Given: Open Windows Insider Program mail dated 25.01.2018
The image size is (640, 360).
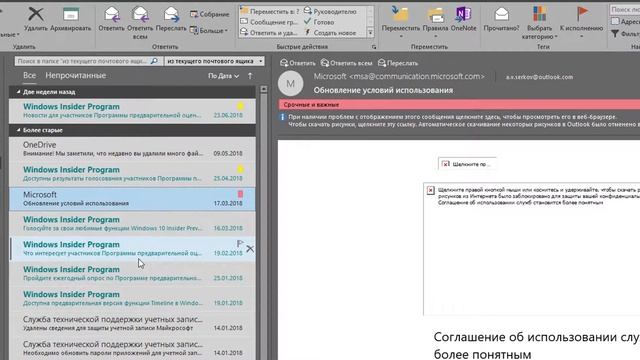Looking at the screenshot, I should (x=132, y=273).
